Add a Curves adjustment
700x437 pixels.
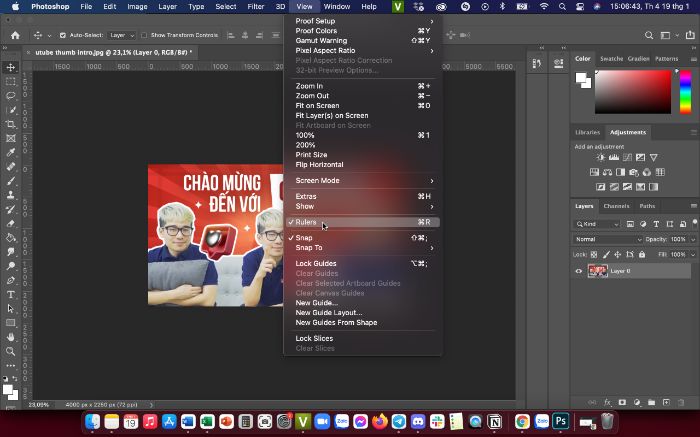point(627,158)
